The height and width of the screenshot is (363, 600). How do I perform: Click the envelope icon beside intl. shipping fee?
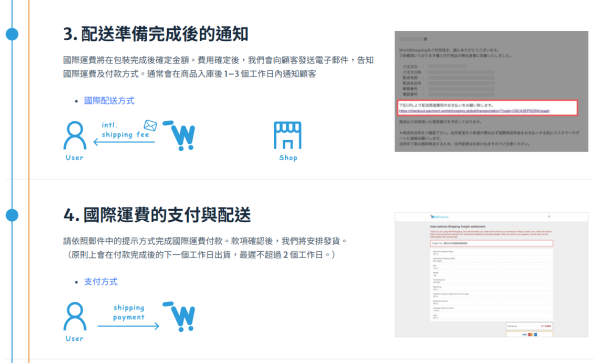pos(150,125)
